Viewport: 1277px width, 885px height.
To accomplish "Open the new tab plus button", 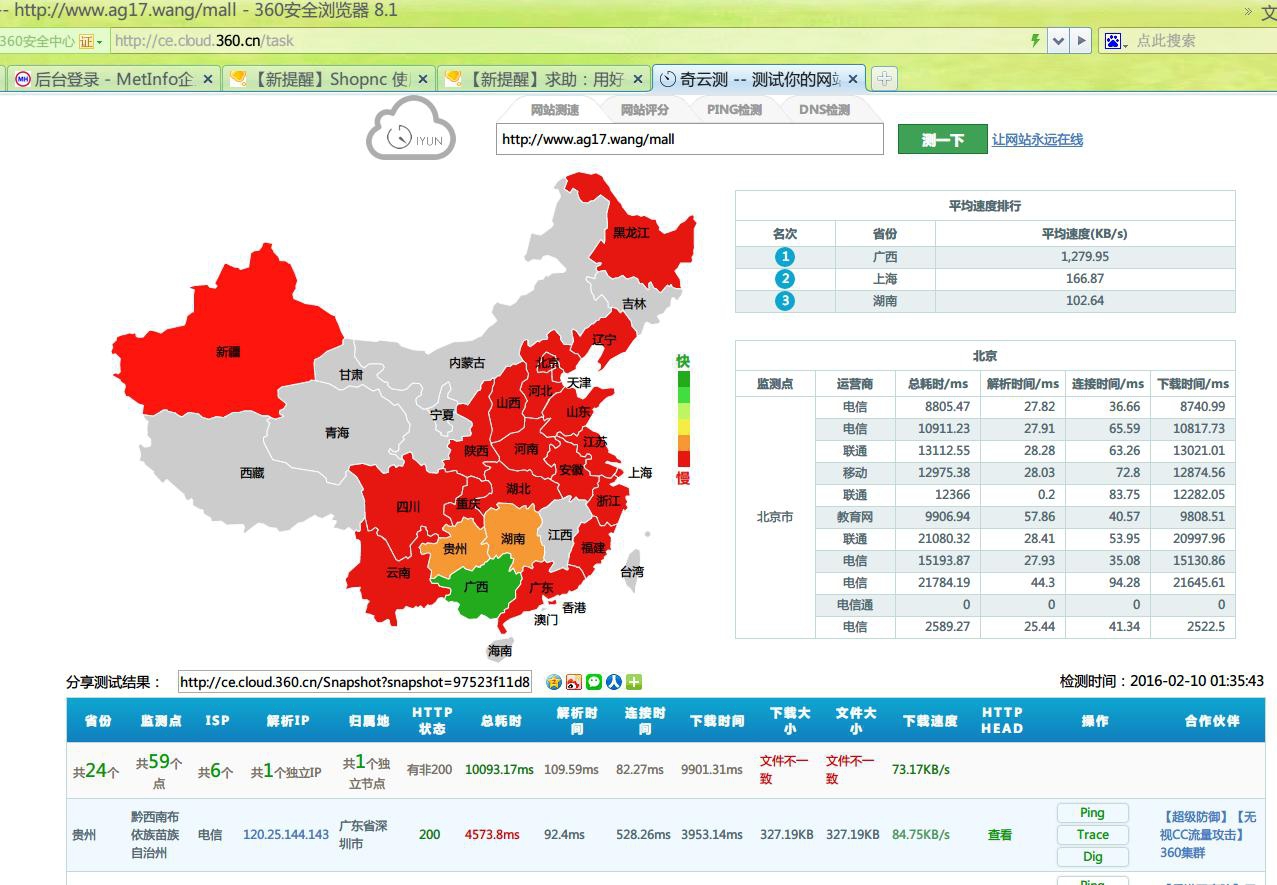I will pos(884,78).
